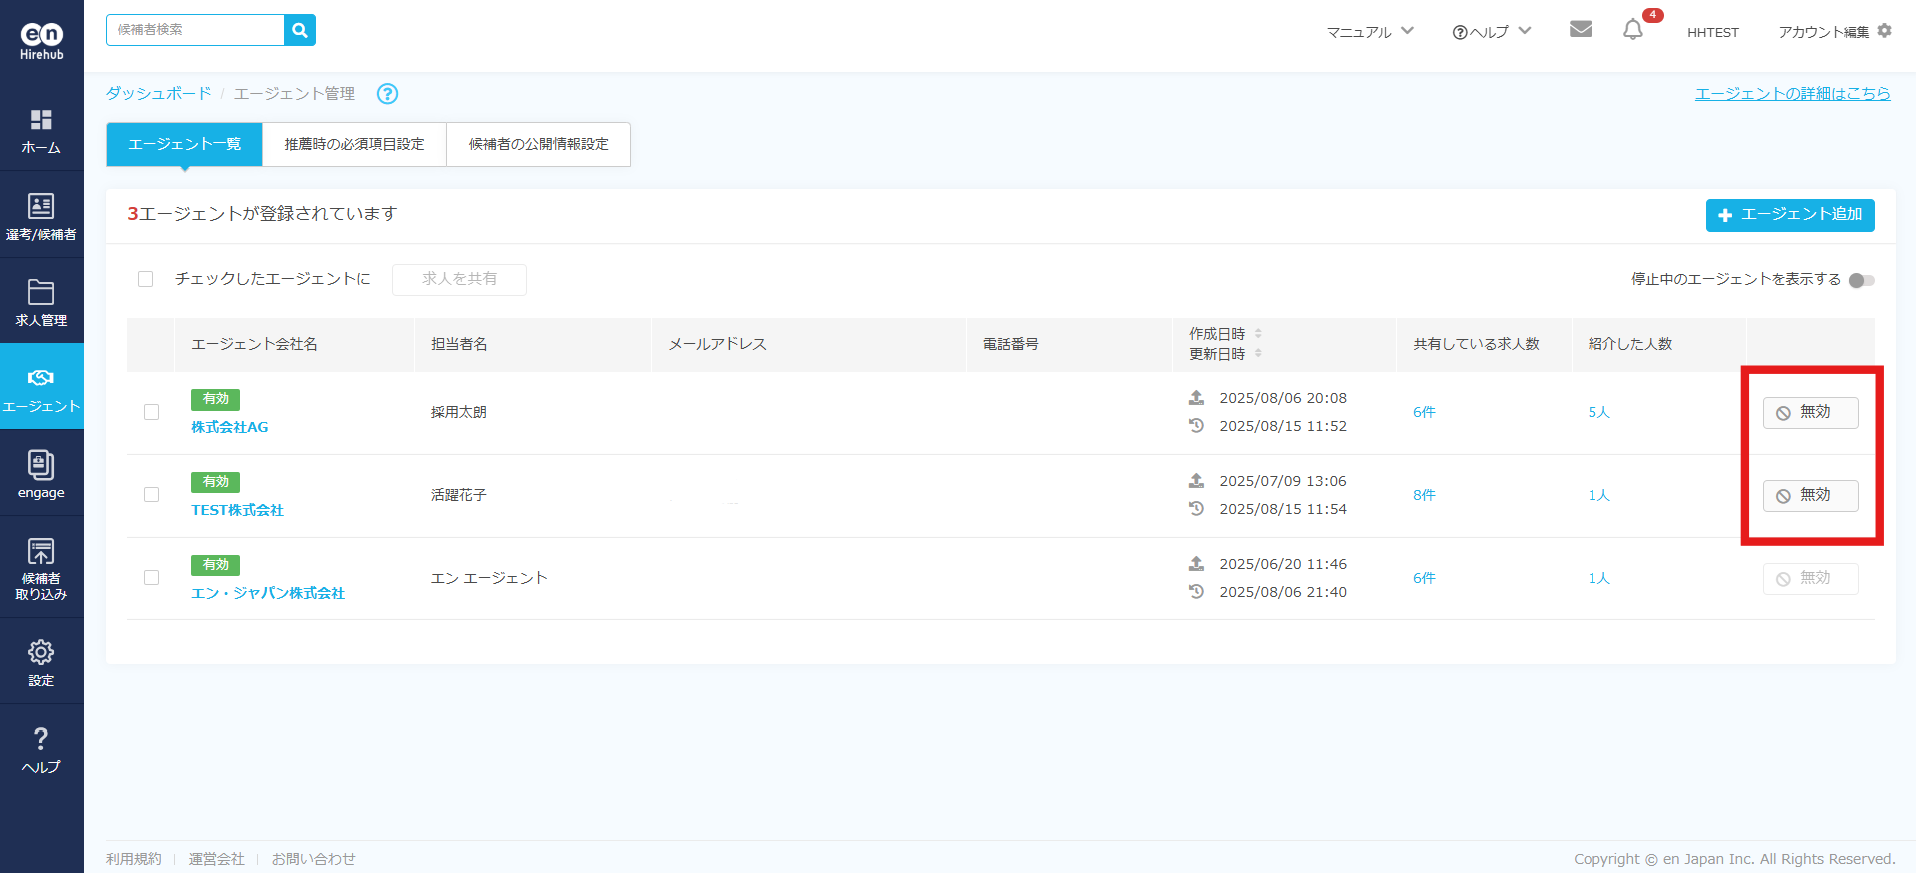Check the box for 株式会社AG row
Screen dimensions: 1916x873
click(x=152, y=412)
